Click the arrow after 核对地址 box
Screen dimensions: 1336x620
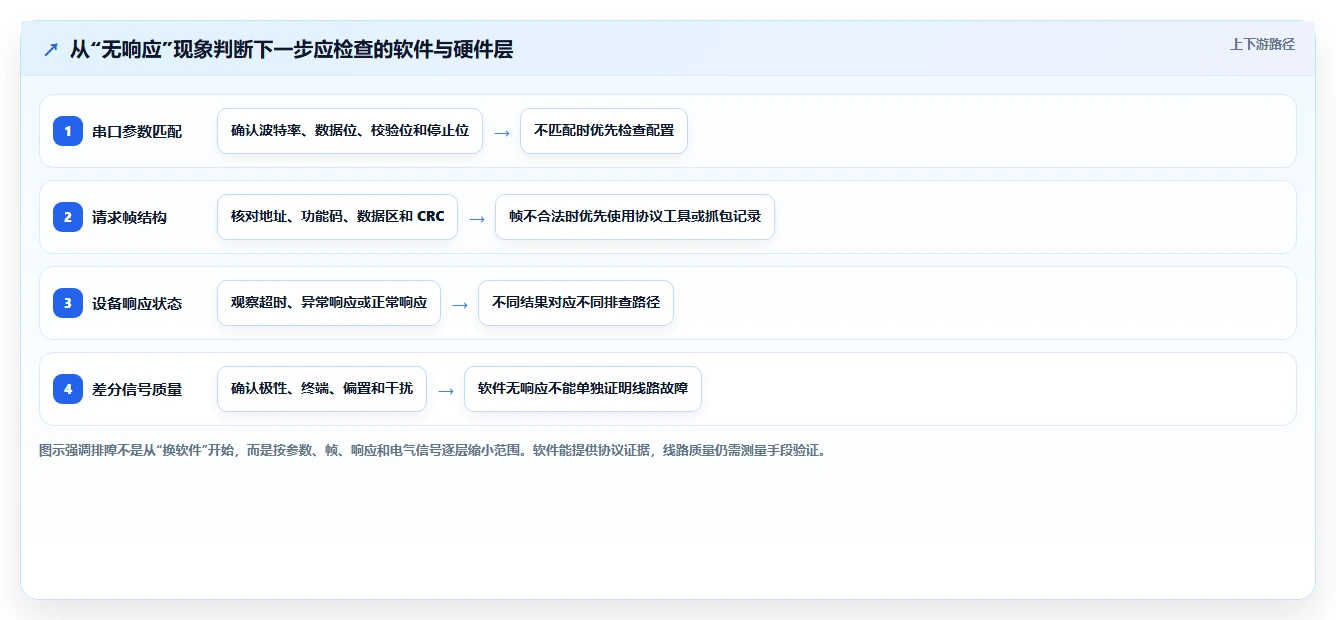coord(477,218)
